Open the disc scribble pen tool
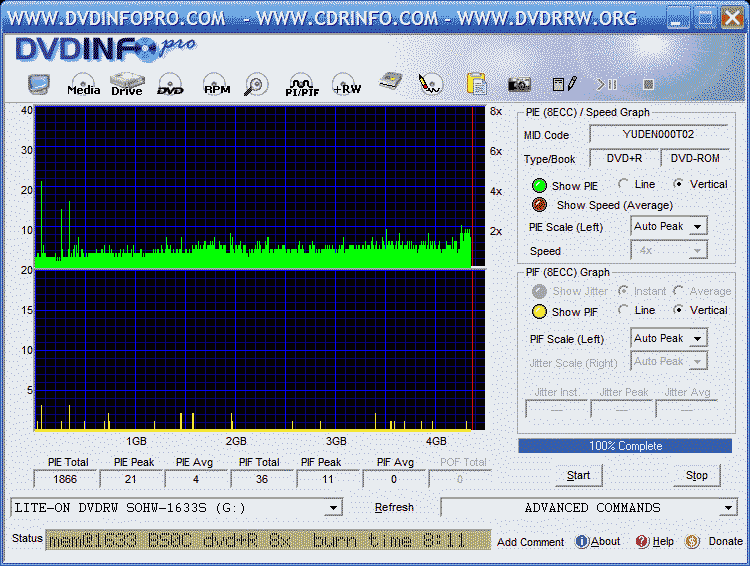The image size is (750, 566). (430, 84)
